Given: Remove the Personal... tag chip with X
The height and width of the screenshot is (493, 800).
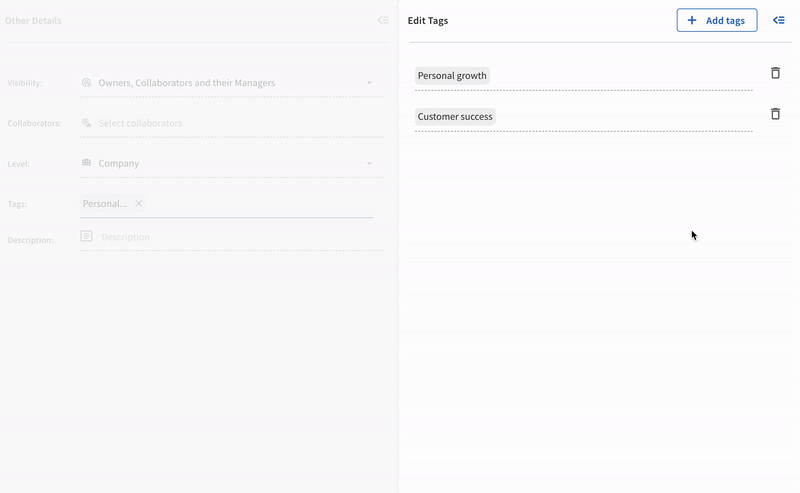Looking at the screenshot, I should click(x=139, y=203).
